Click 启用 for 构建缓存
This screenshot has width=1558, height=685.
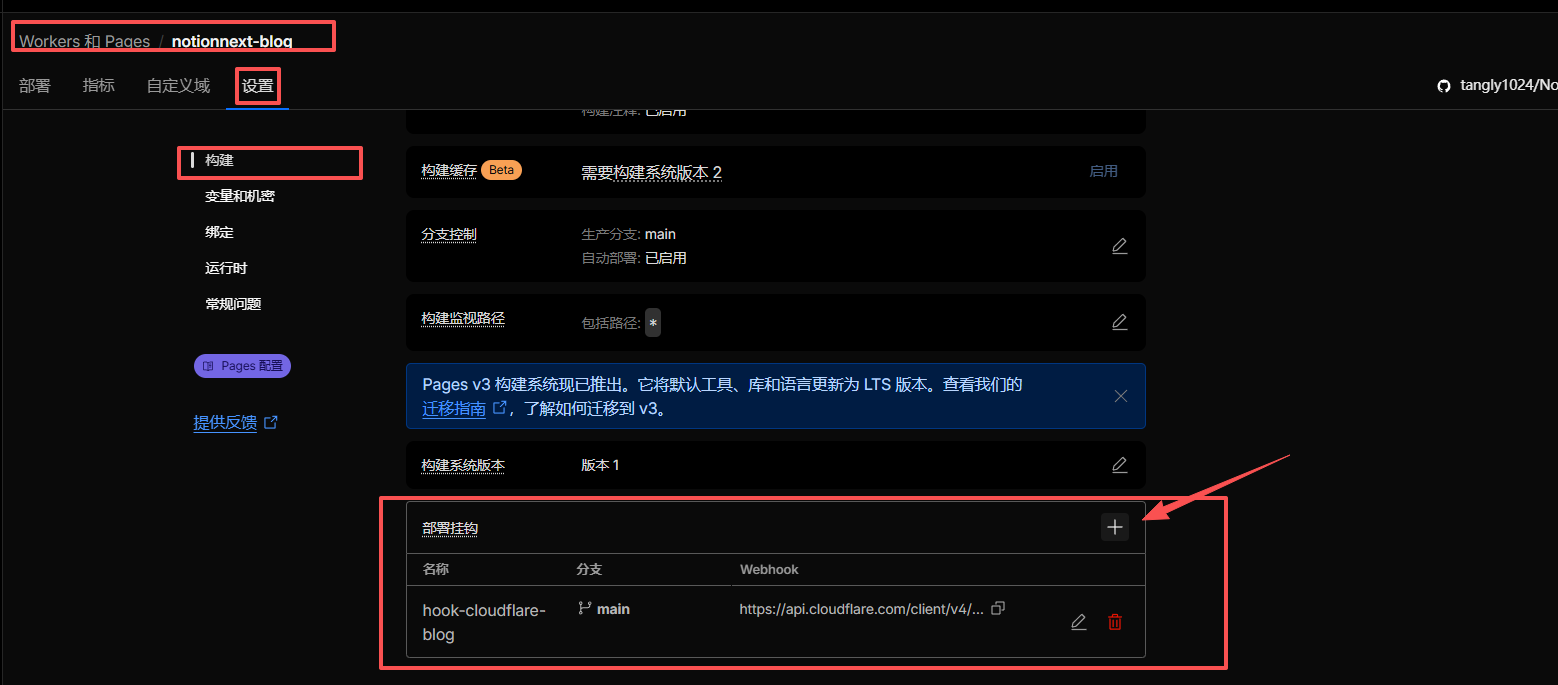click(1103, 171)
